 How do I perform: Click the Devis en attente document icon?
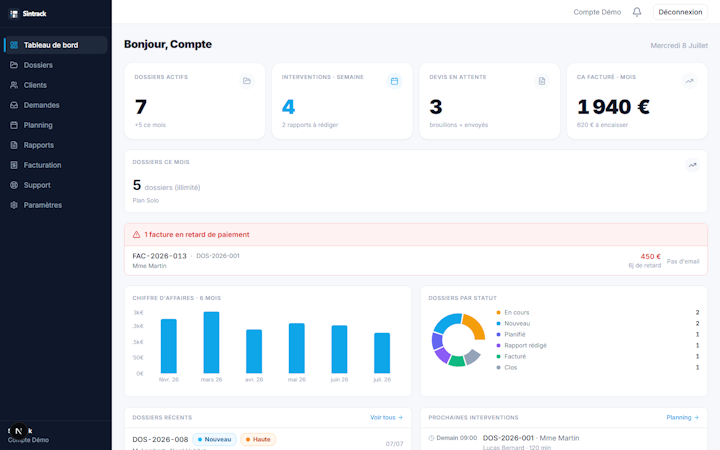pyautogui.click(x=542, y=81)
